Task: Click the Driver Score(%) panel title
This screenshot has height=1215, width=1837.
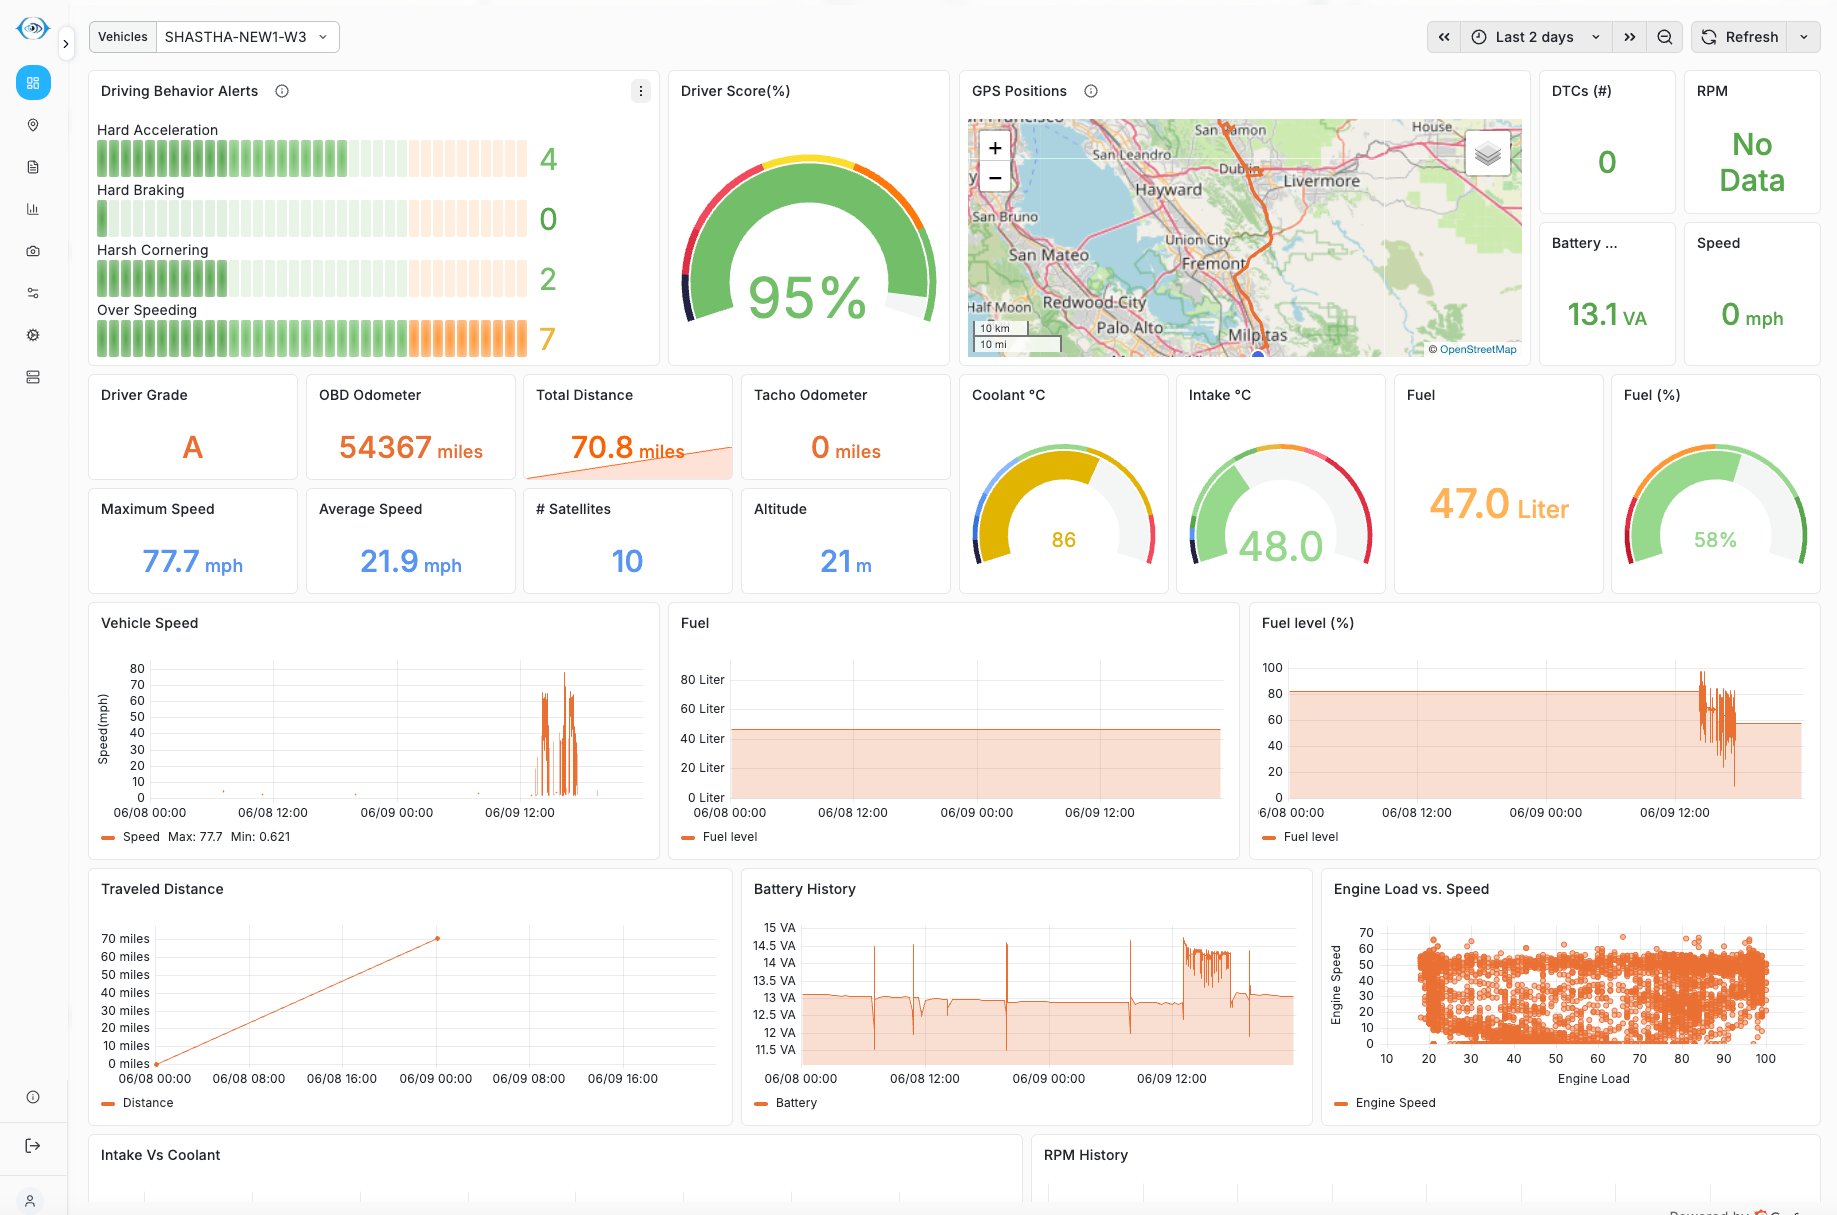Action: coord(735,91)
